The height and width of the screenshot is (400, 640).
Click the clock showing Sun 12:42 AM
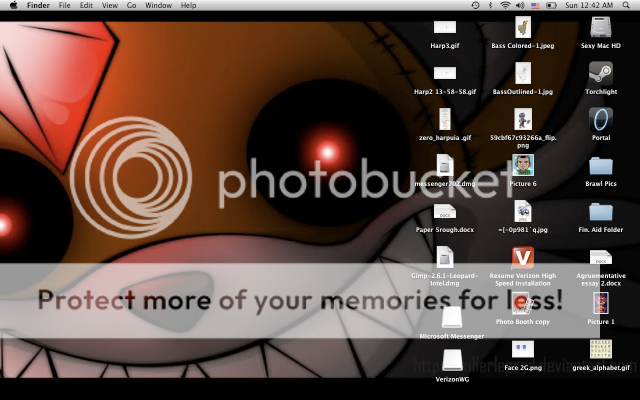pos(589,5)
